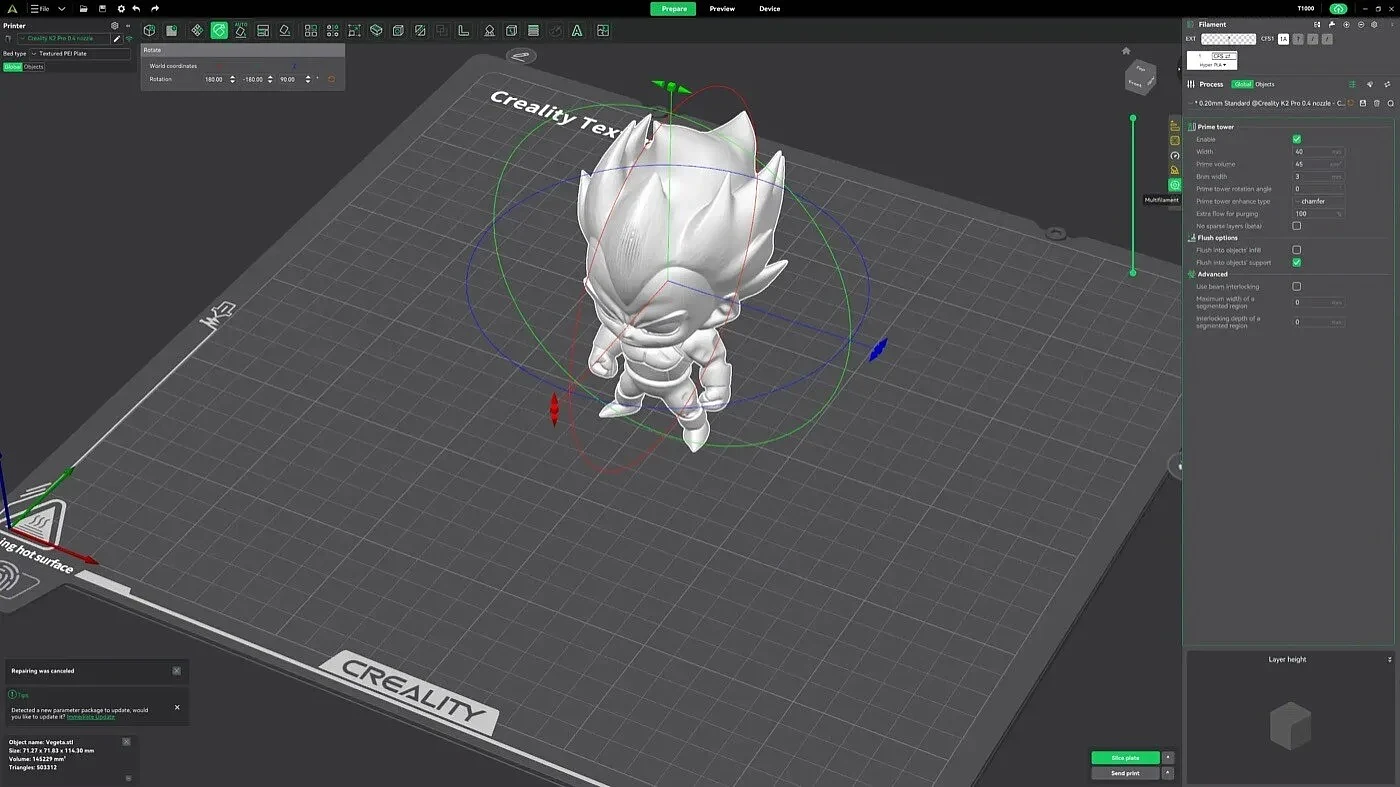Click the bottom handle of layer slider
Screen dimensions: 1400x787
click(x=1133, y=272)
